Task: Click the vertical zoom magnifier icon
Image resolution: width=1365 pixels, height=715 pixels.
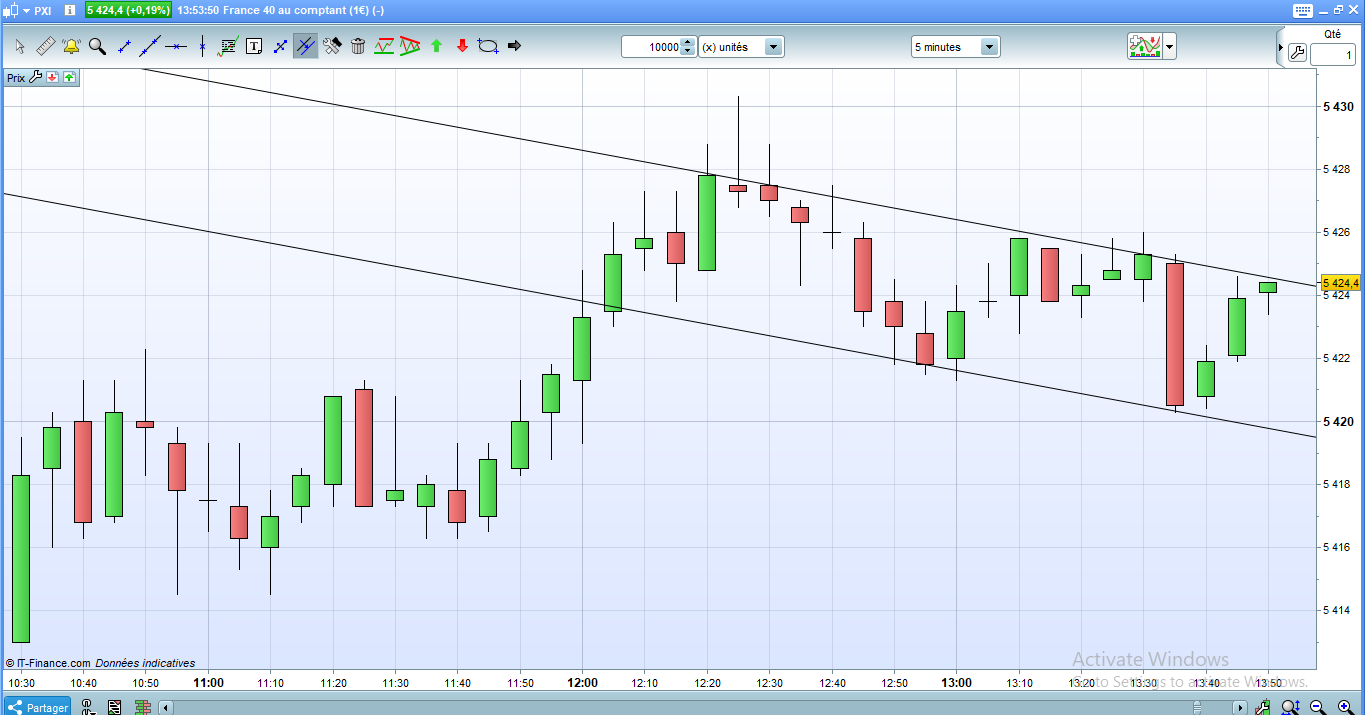Action: [1291, 707]
